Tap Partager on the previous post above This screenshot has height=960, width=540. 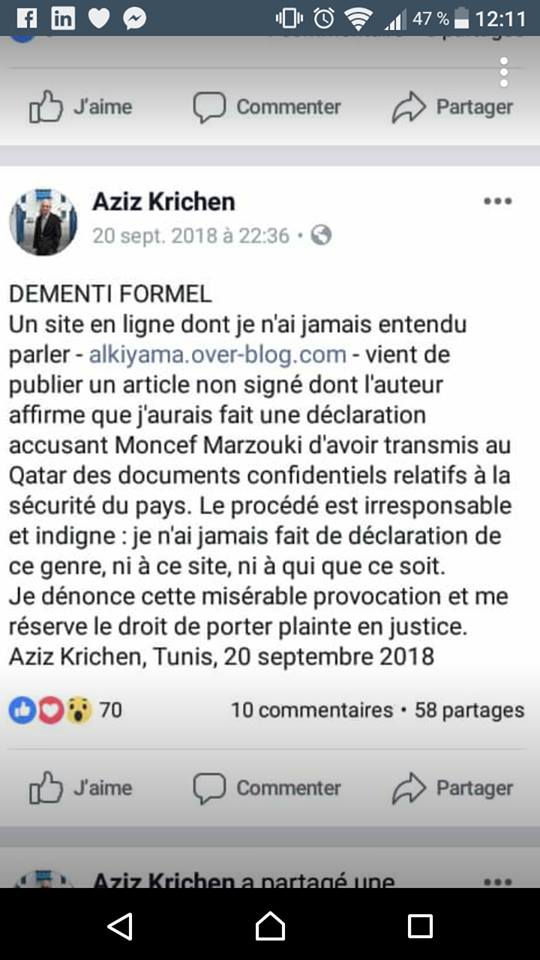(x=452, y=107)
